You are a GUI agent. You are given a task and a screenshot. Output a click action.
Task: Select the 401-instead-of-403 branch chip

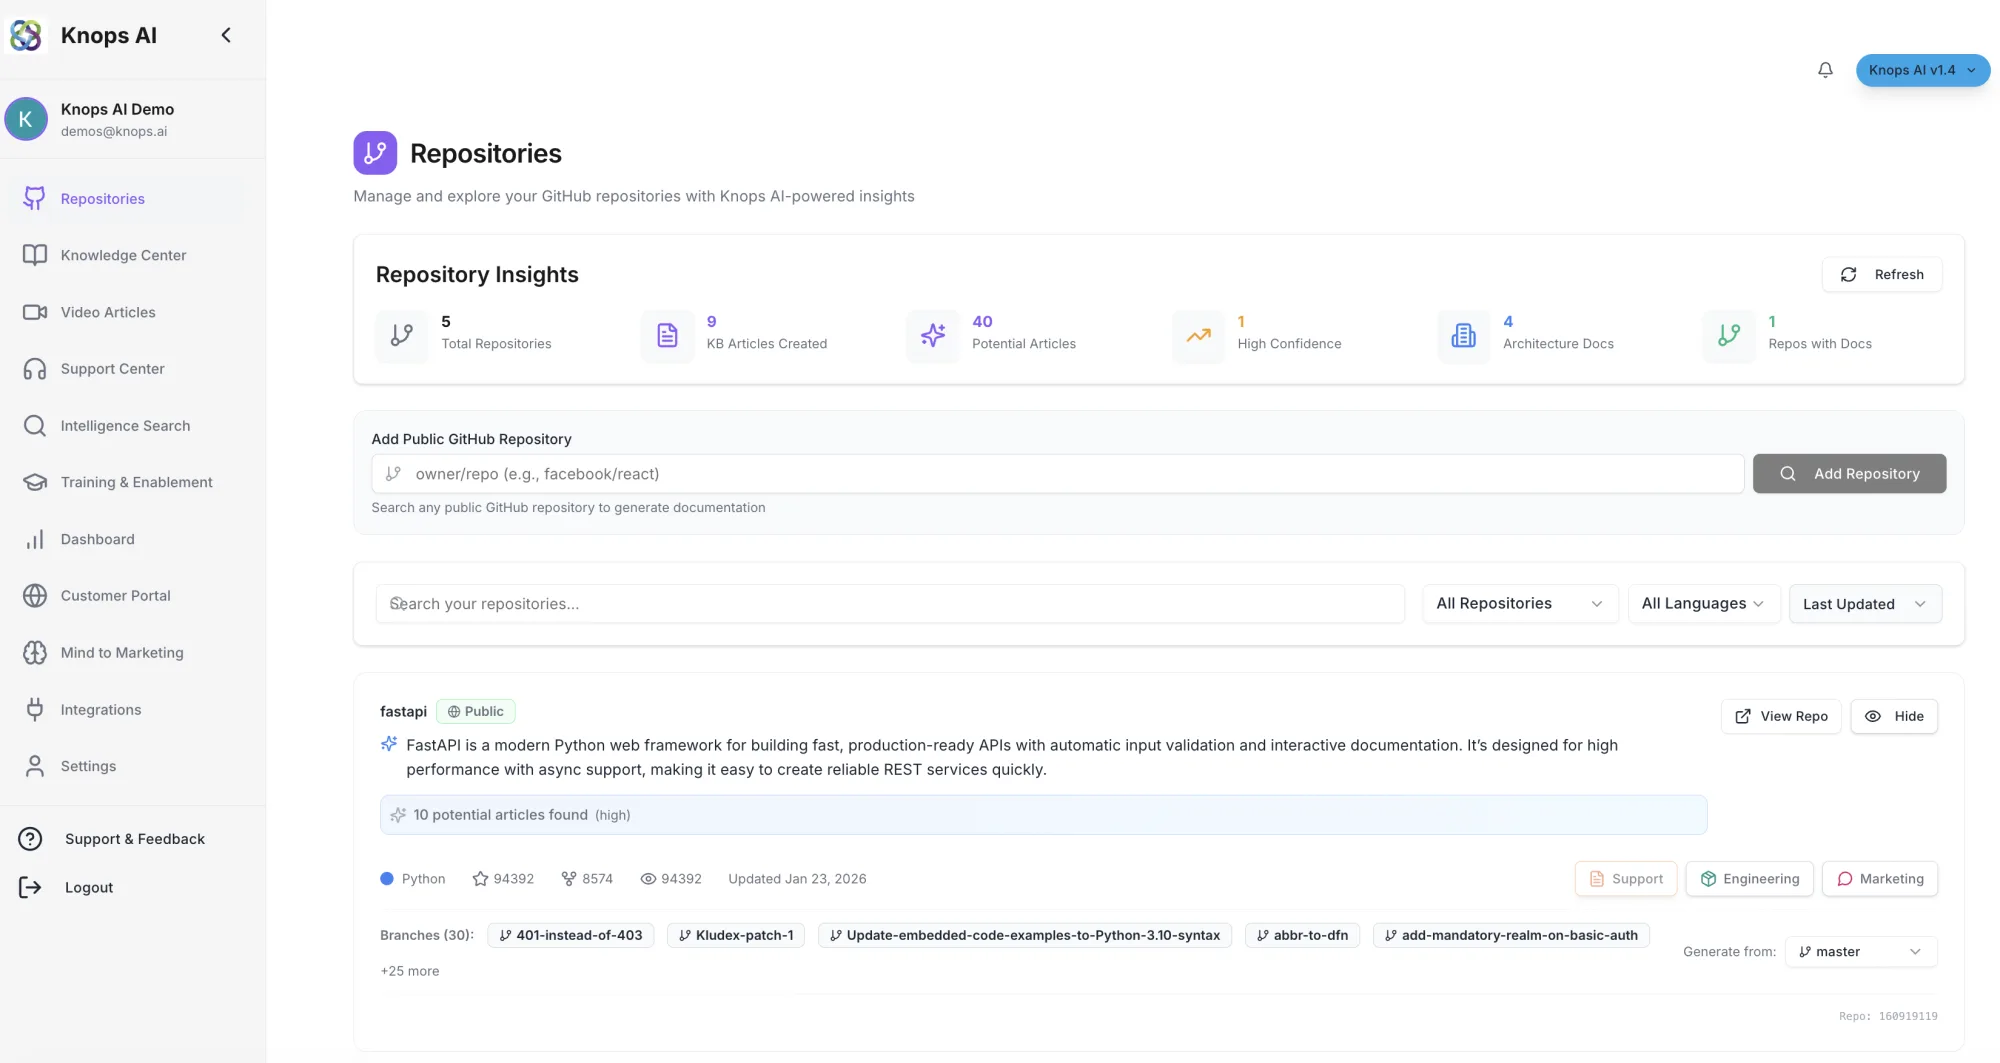[x=571, y=936]
